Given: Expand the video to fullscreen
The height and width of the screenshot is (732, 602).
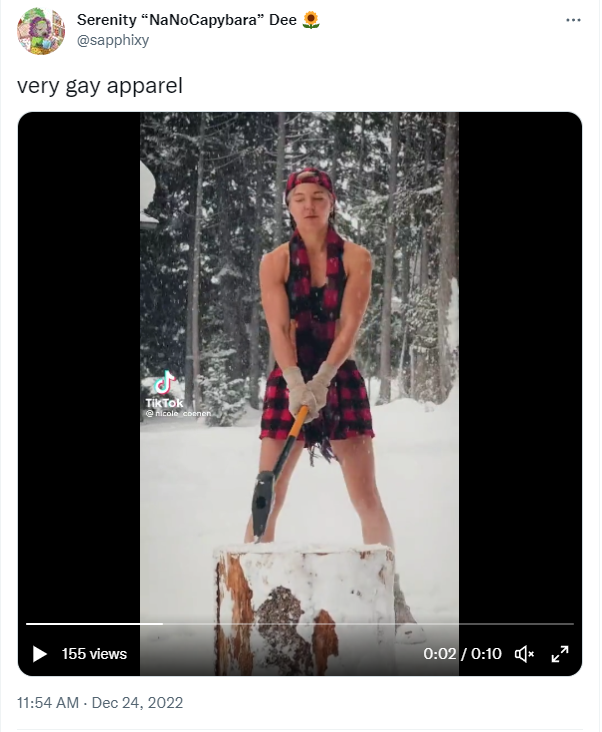Looking at the screenshot, I should [x=560, y=654].
